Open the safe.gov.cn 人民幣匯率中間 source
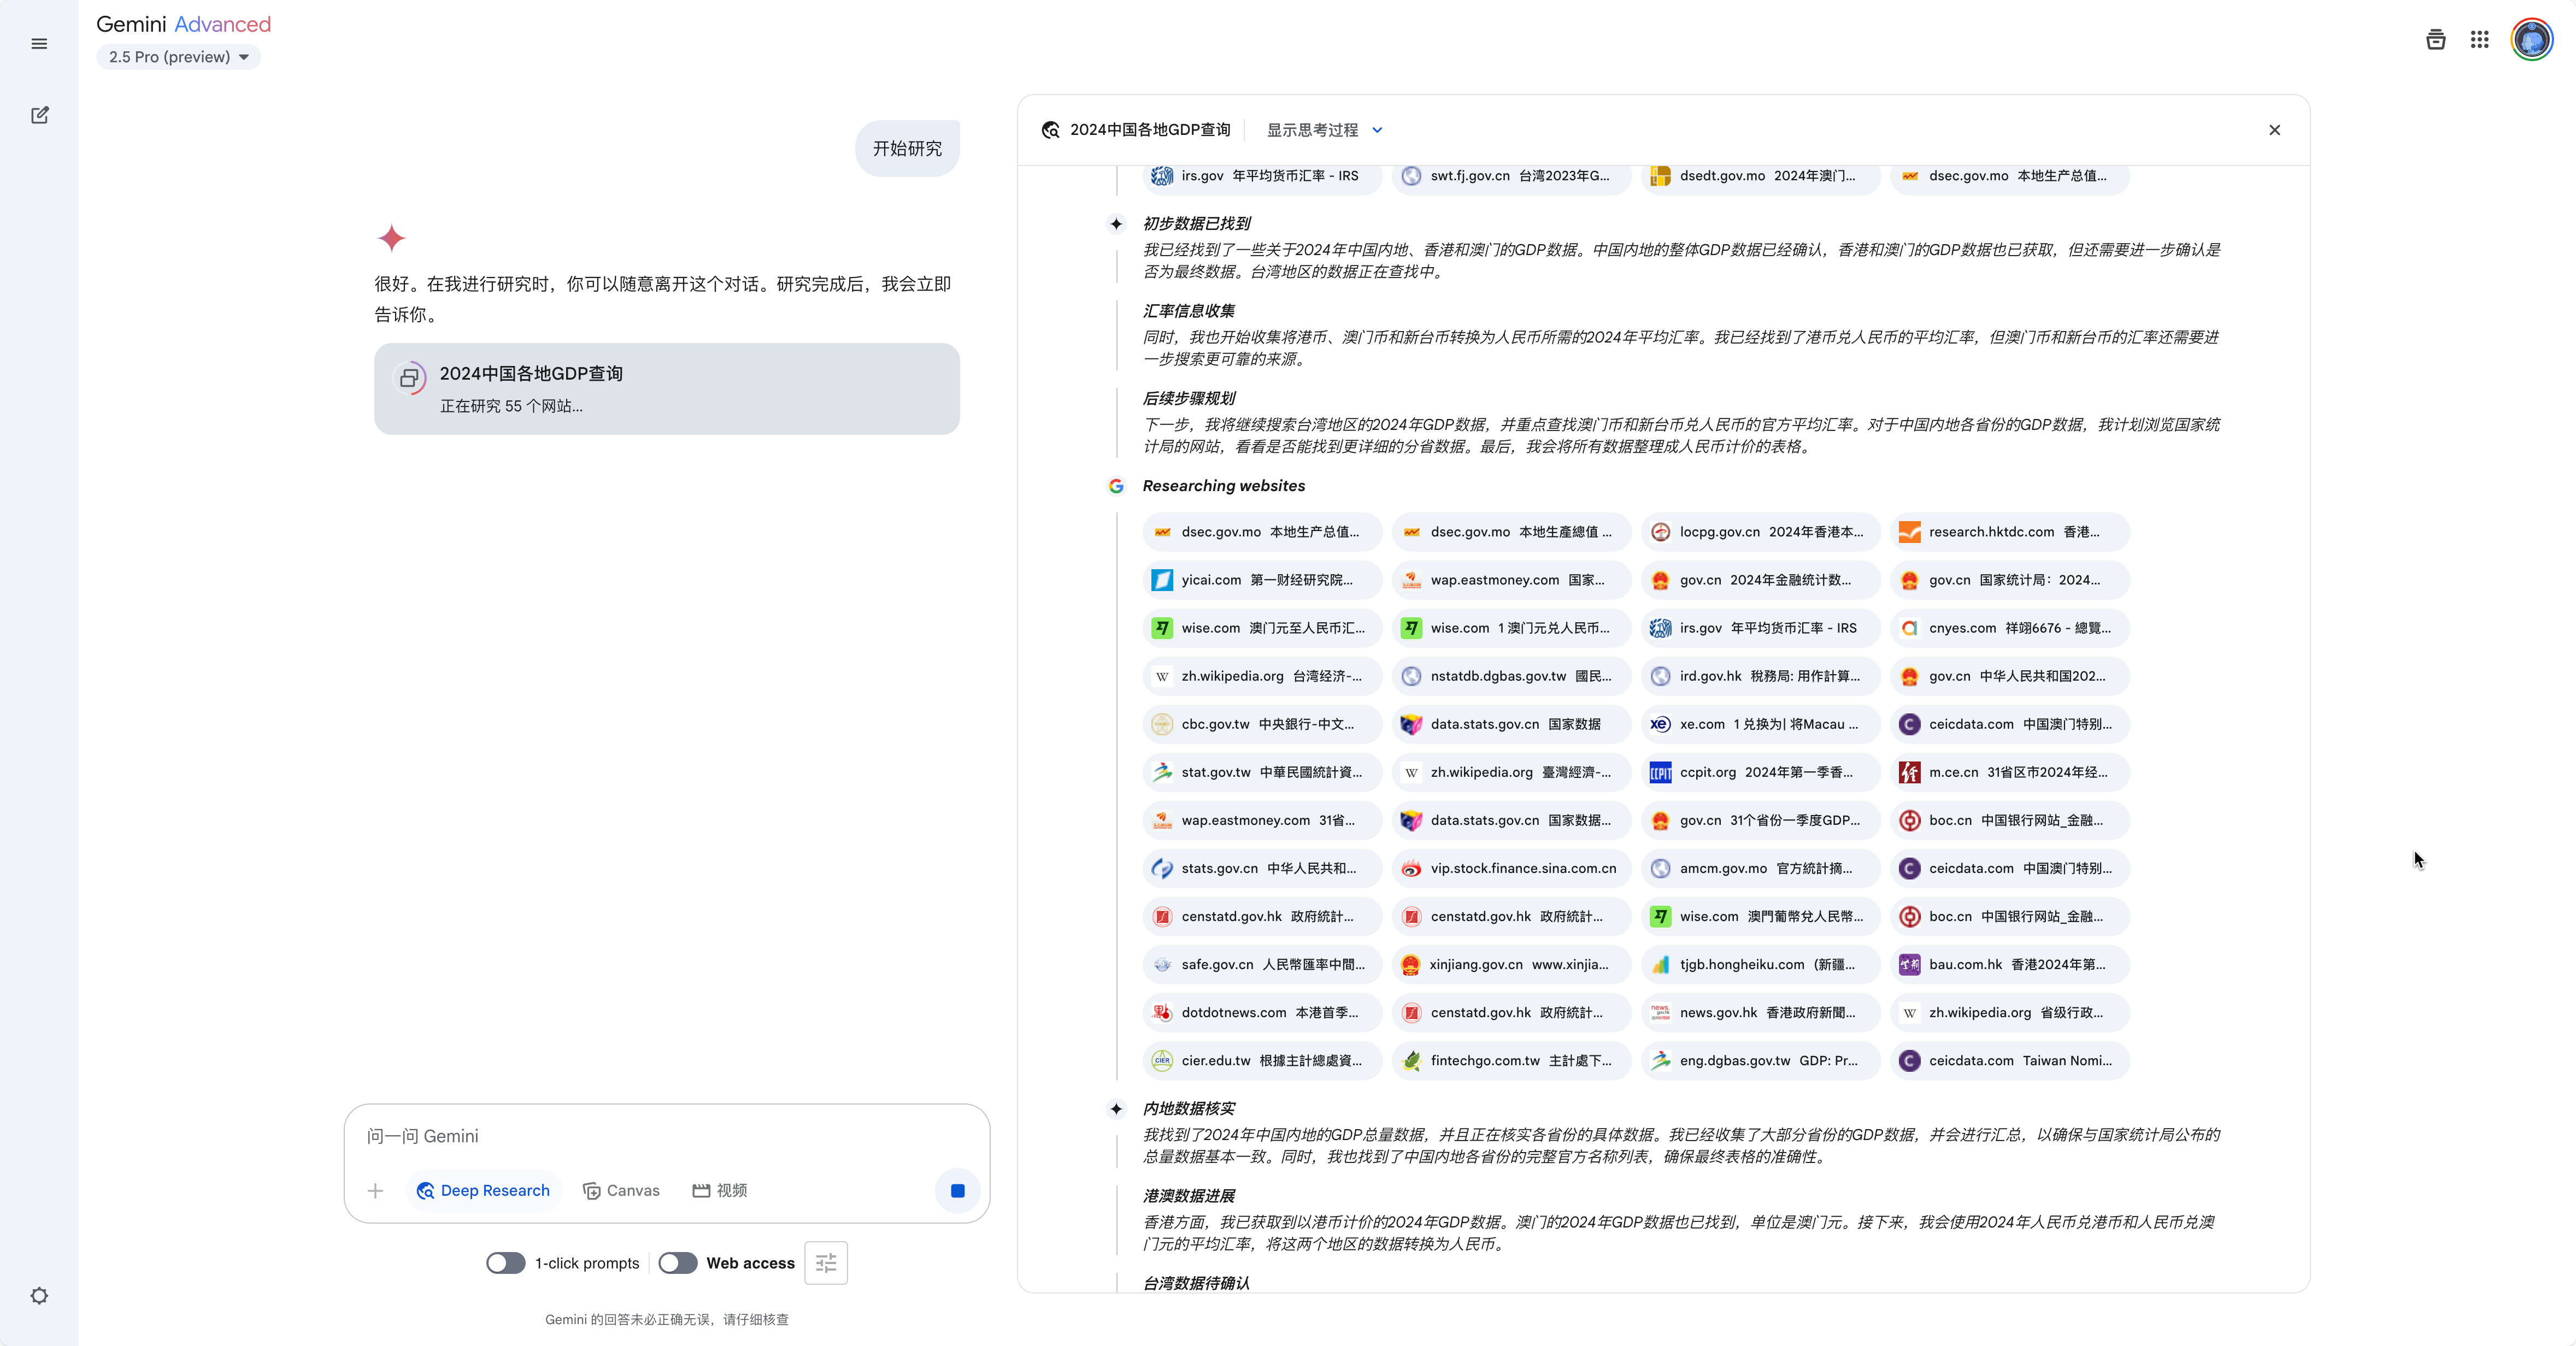This screenshot has width=2576, height=1346. pos(1262,964)
